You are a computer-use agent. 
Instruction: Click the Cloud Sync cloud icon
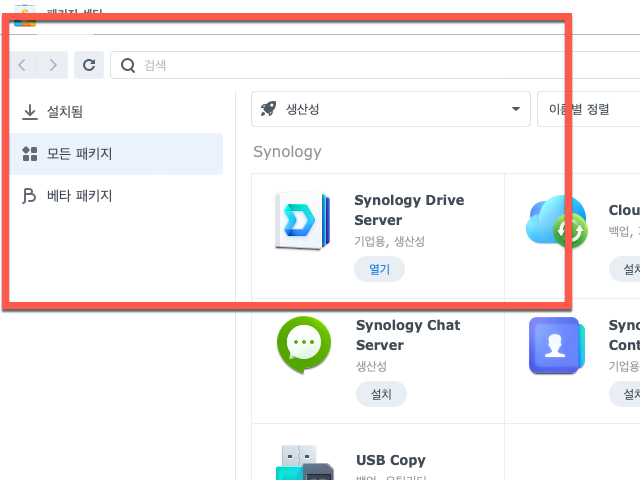[557, 221]
